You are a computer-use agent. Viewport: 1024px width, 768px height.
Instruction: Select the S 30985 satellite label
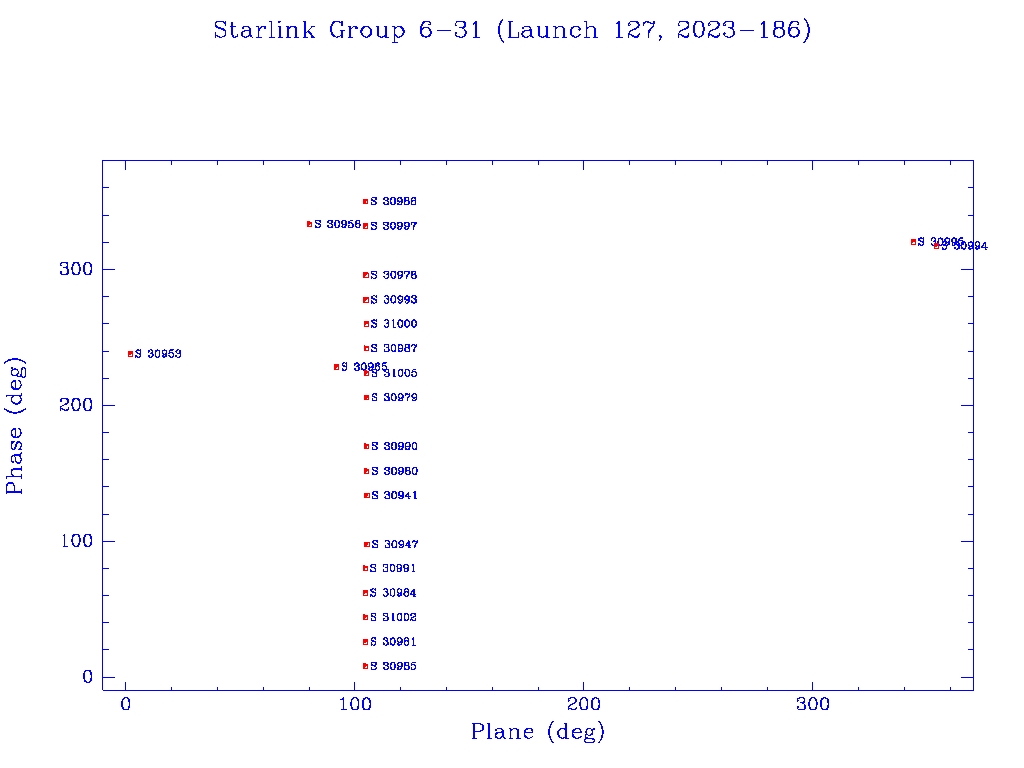pos(392,666)
